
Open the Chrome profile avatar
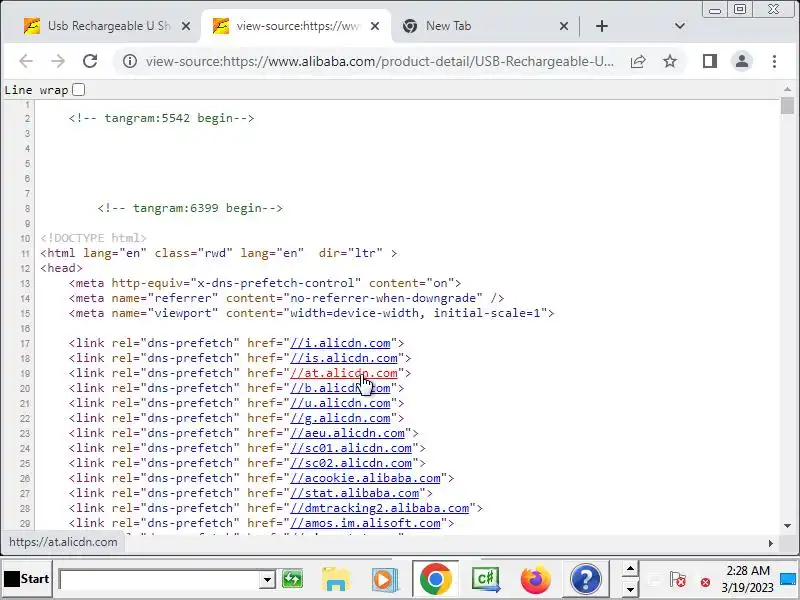[x=742, y=61]
